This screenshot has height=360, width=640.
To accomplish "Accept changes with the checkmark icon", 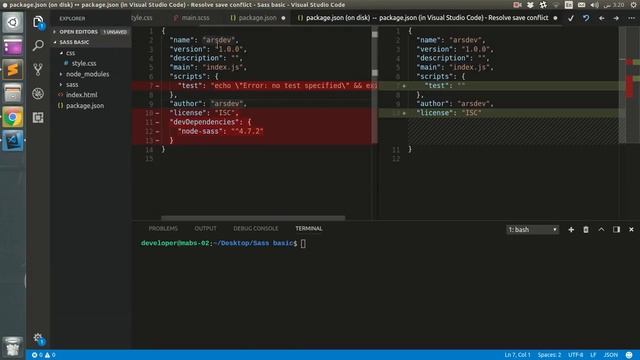I will point(571,18).
